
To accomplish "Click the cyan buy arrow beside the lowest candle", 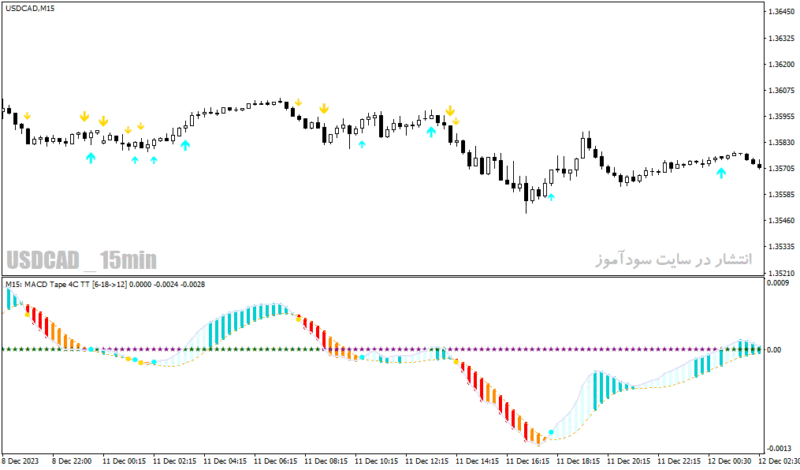I will 551,197.
